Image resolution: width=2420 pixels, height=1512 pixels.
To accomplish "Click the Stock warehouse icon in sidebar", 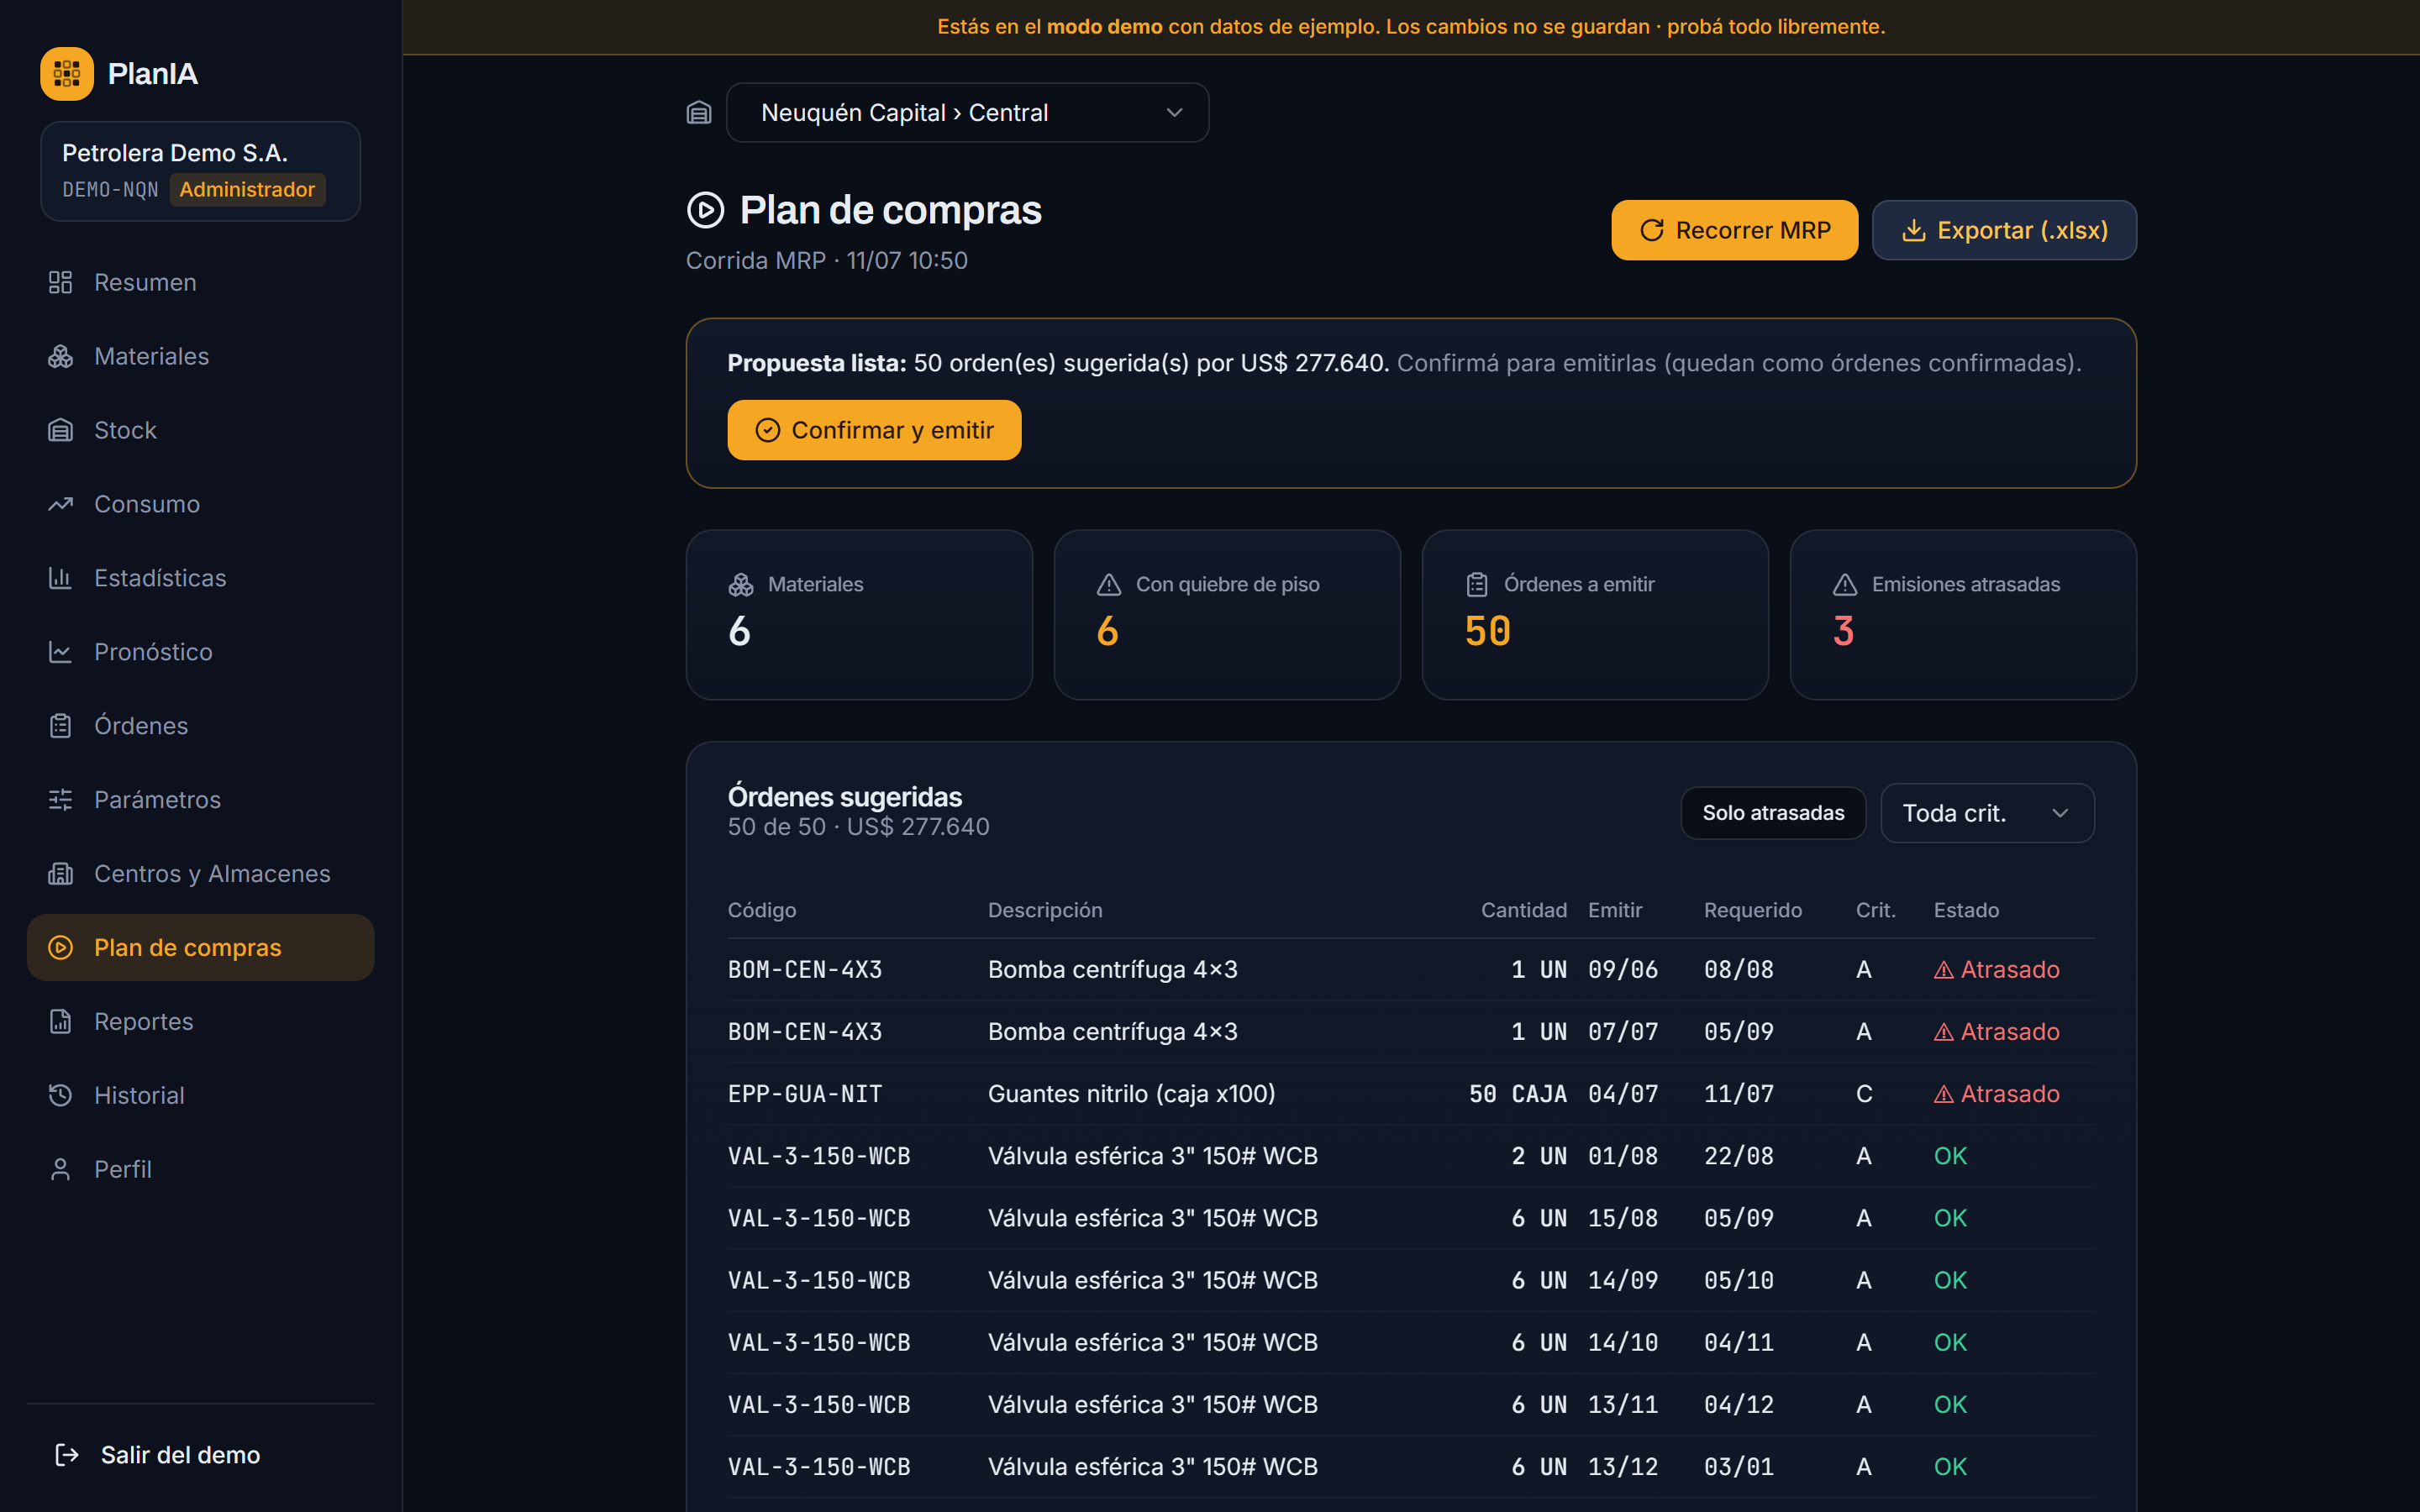I will tap(60, 430).
